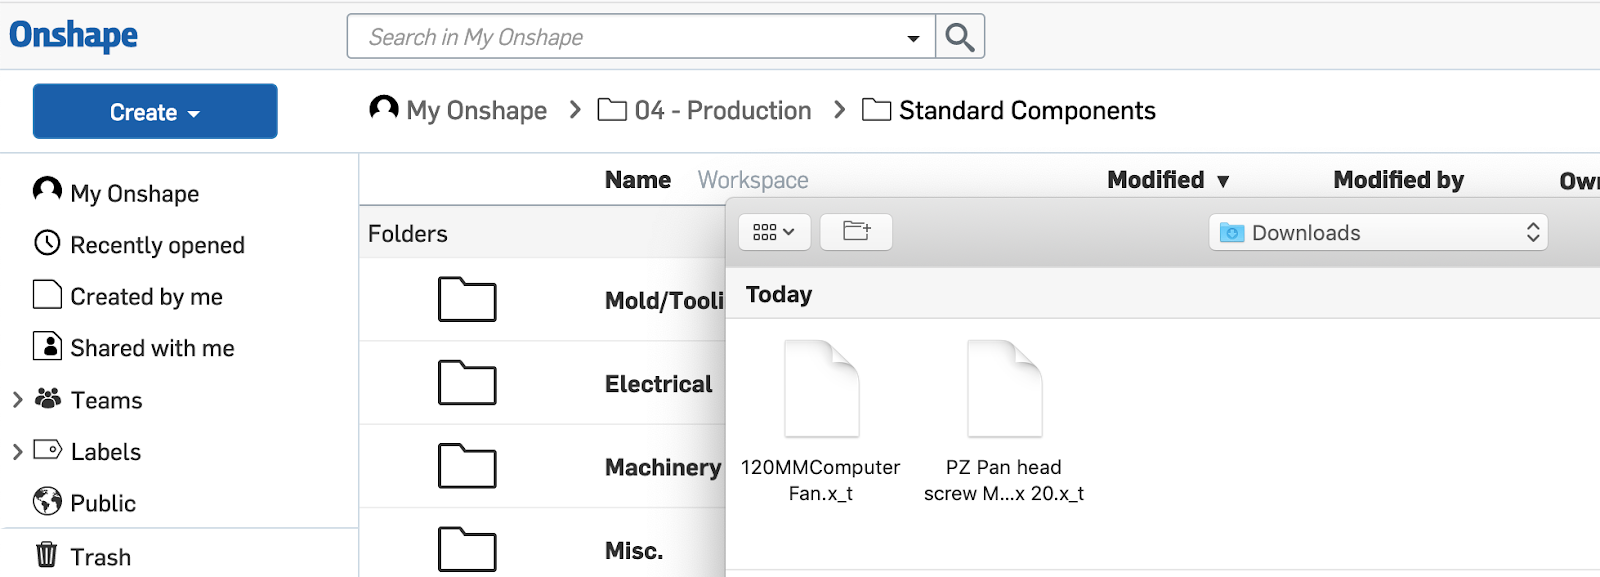The height and width of the screenshot is (577, 1600).
Task: Sort by Modified column header
Action: (1156, 180)
